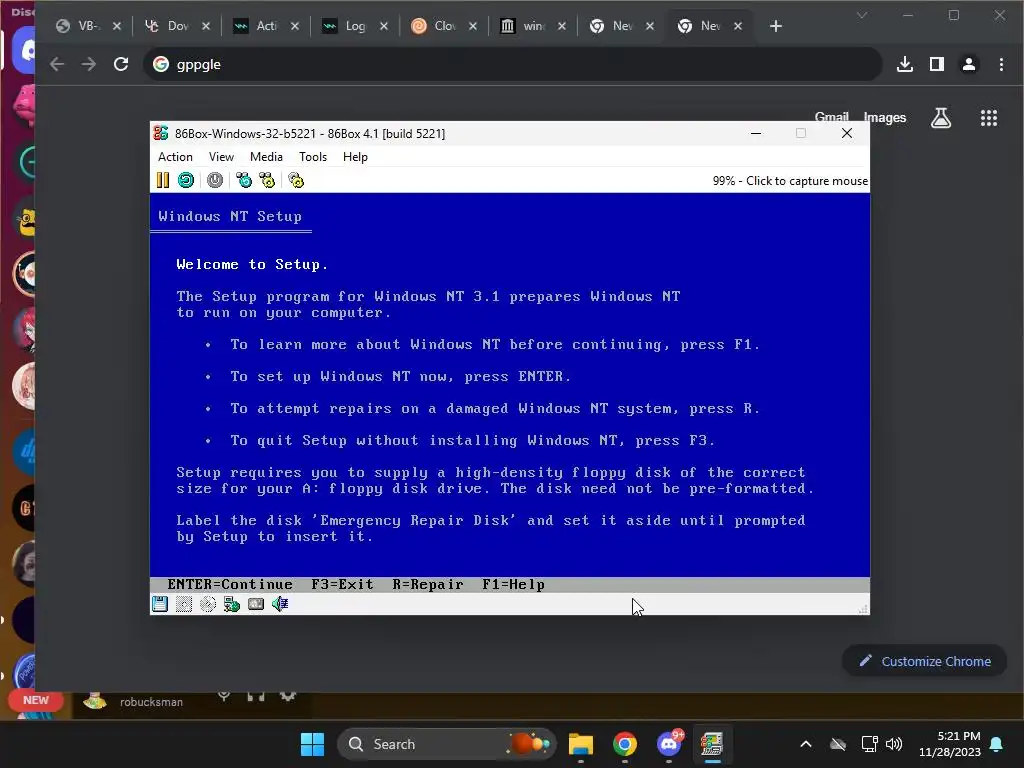The width and height of the screenshot is (1024, 768).
Task: Show hidden system tray icons
Action: pos(806,744)
